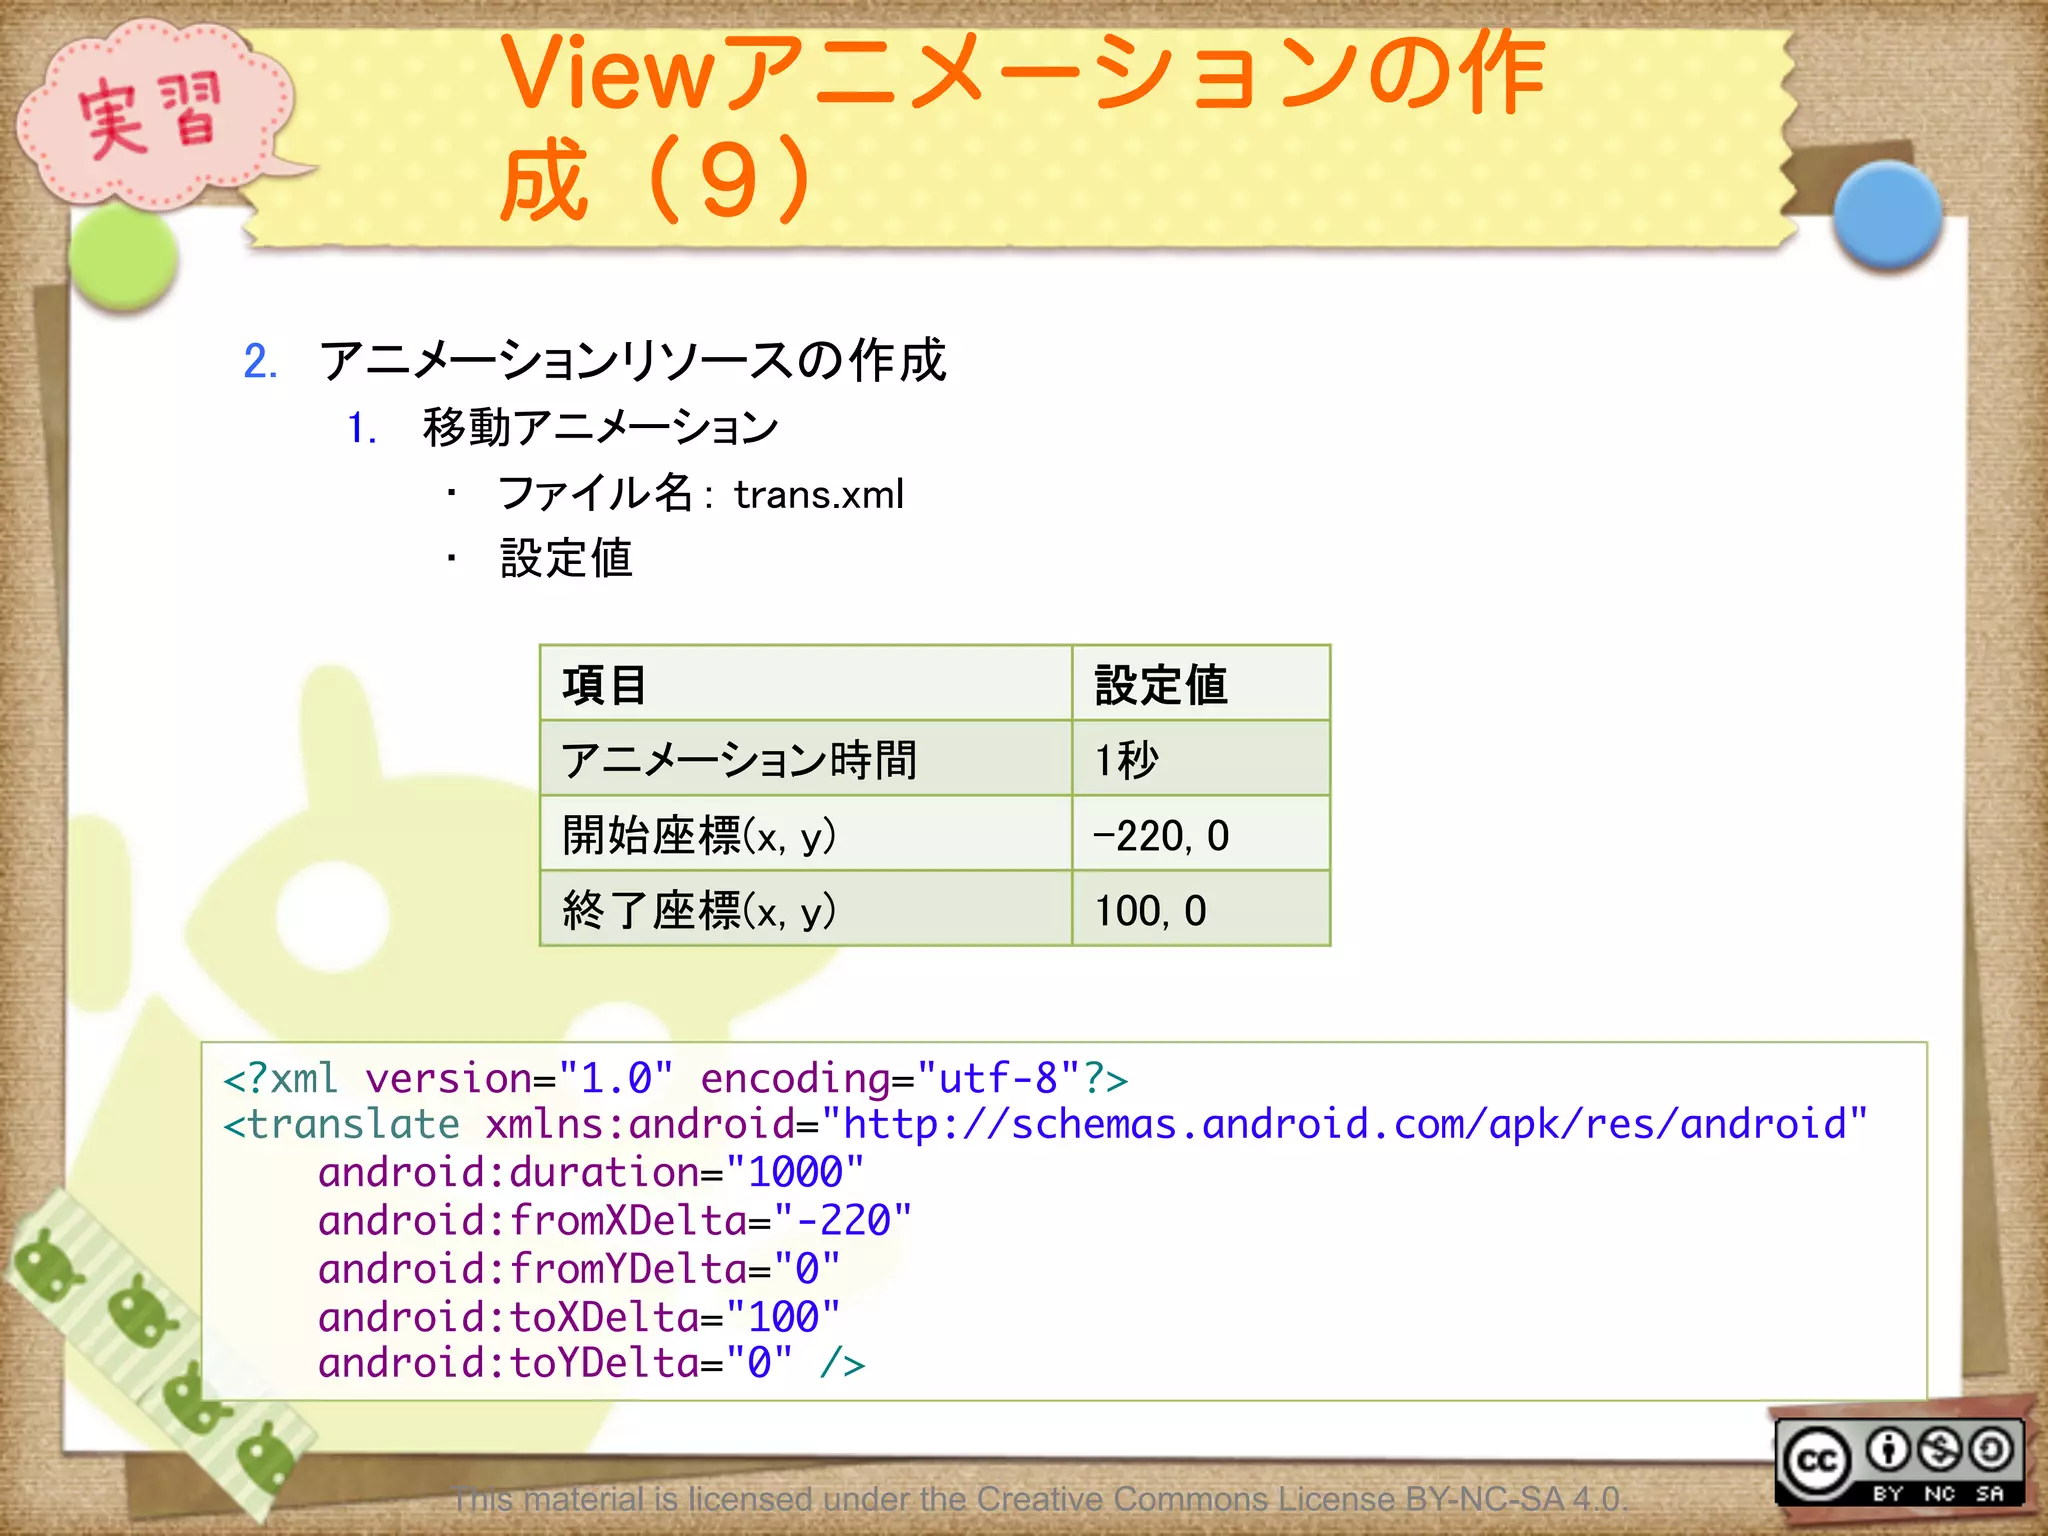This screenshot has height=1536, width=2048.
Task: Click table cell 終了座標(x, y)
Action: pyautogui.click(x=806, y=909)
